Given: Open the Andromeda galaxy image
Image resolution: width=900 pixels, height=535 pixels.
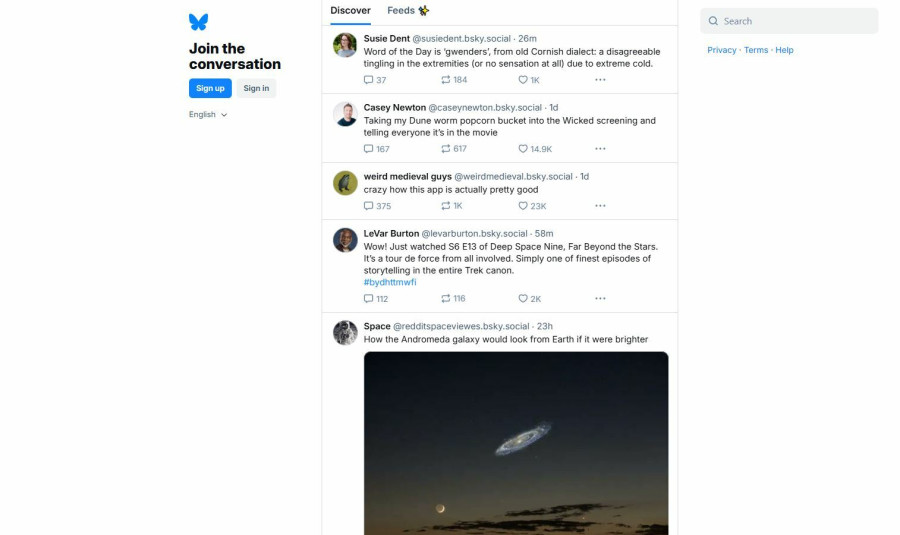Looking at the screenshot, I should point(516,442).
